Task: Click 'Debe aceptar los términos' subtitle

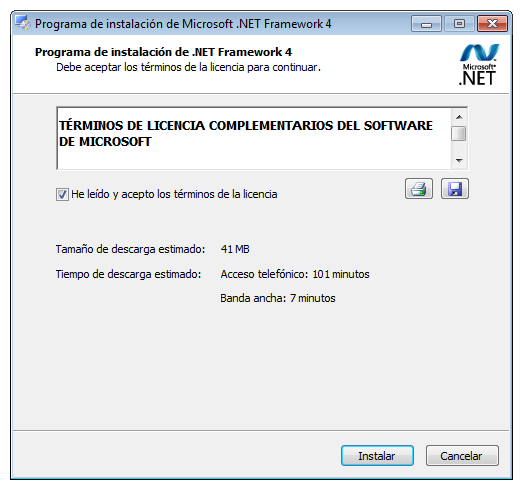Action: (x=188, y=67)
